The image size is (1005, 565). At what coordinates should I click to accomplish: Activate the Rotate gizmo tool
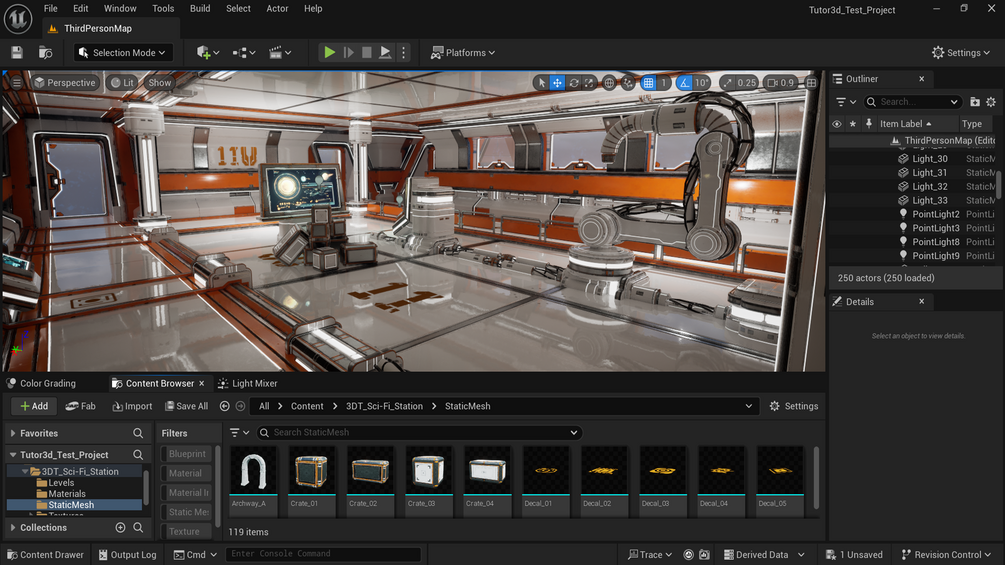574,83
